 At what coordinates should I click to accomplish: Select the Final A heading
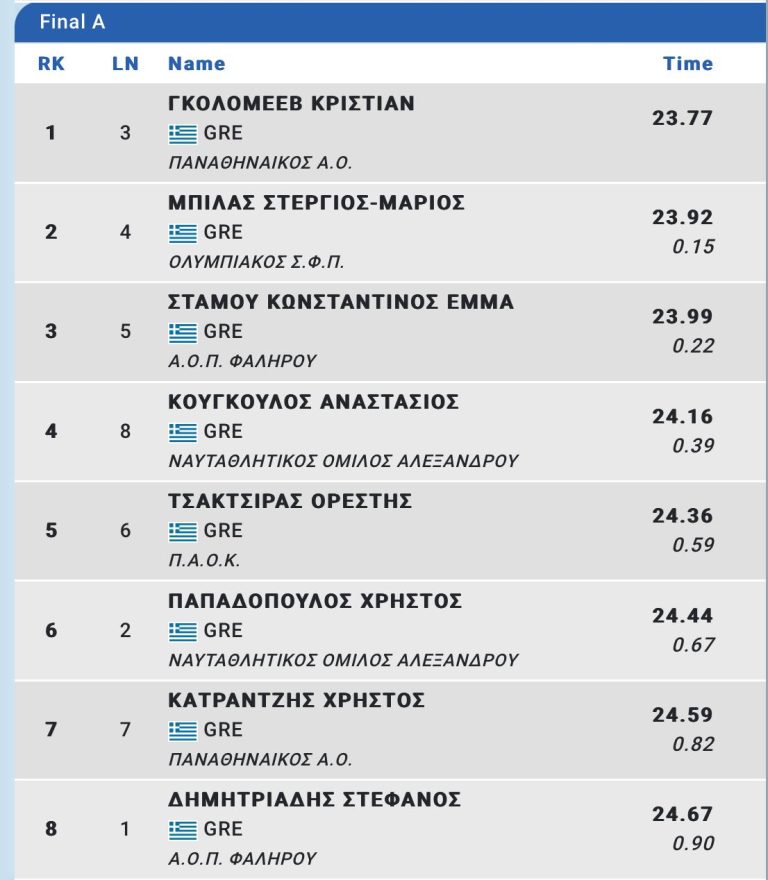72,22
